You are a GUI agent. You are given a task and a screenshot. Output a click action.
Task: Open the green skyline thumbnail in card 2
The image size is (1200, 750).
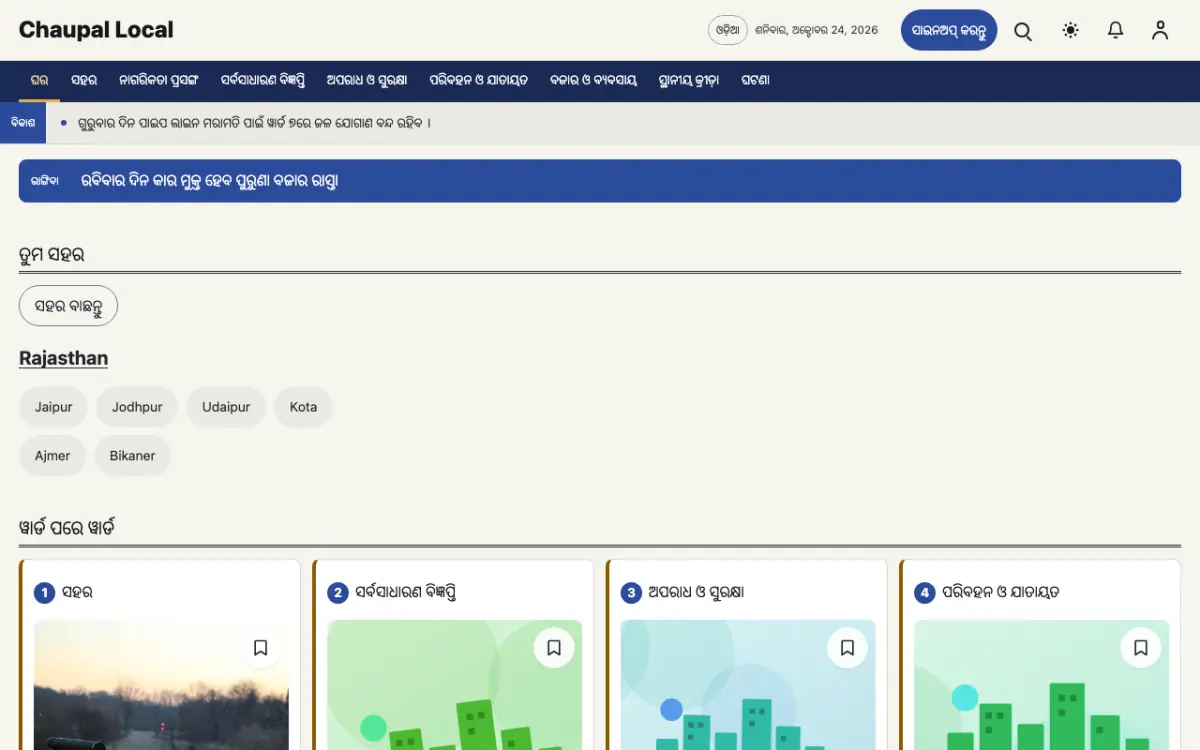click(455, 685)
